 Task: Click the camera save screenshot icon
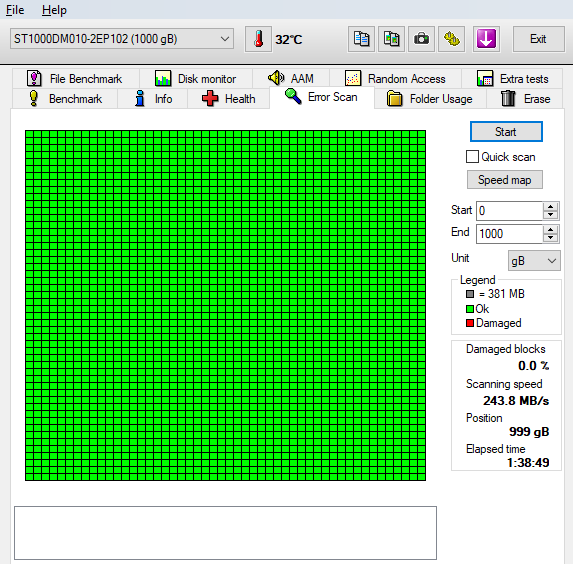click(x=421, y=39)
